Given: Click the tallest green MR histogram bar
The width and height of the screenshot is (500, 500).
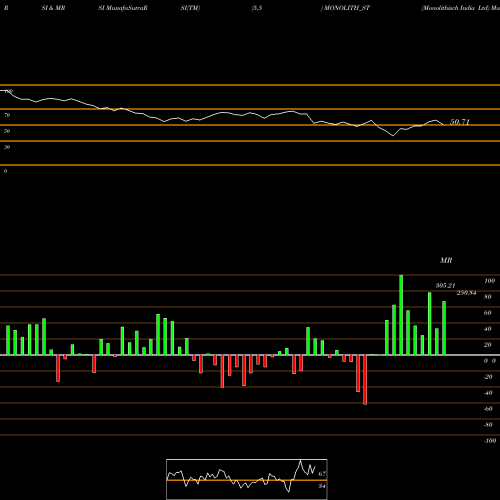Looking at the screenshot, I should coord(401,315).
